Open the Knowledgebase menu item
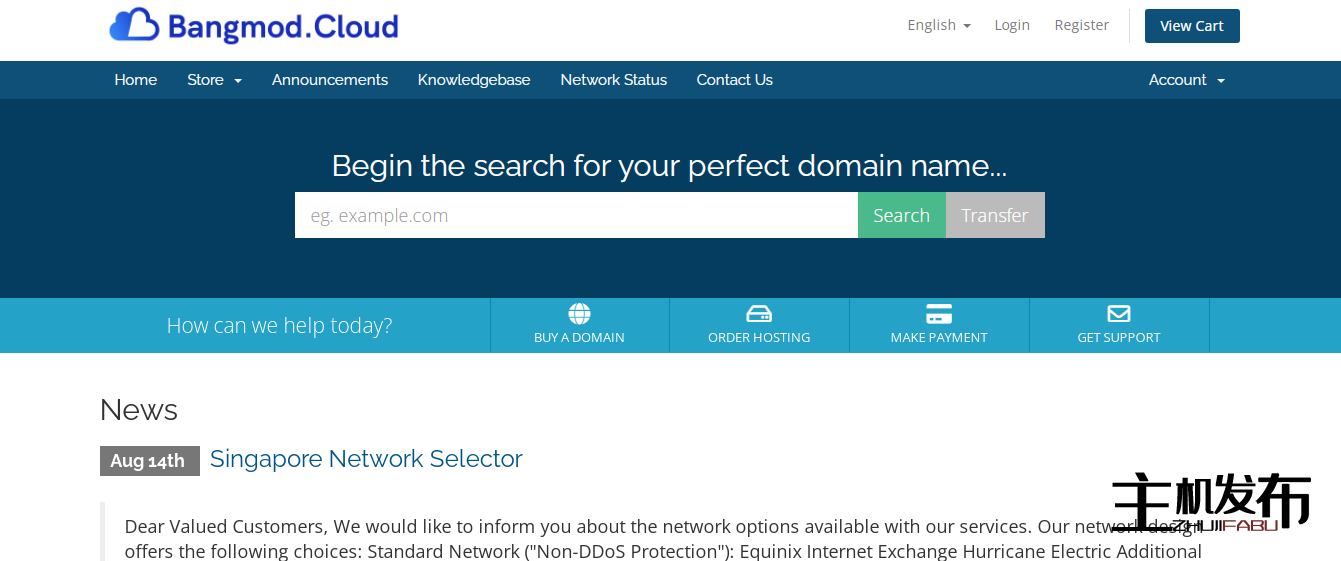Image resolution: width=1341 pixels, height=561 pixels. (x=474, y=80)
